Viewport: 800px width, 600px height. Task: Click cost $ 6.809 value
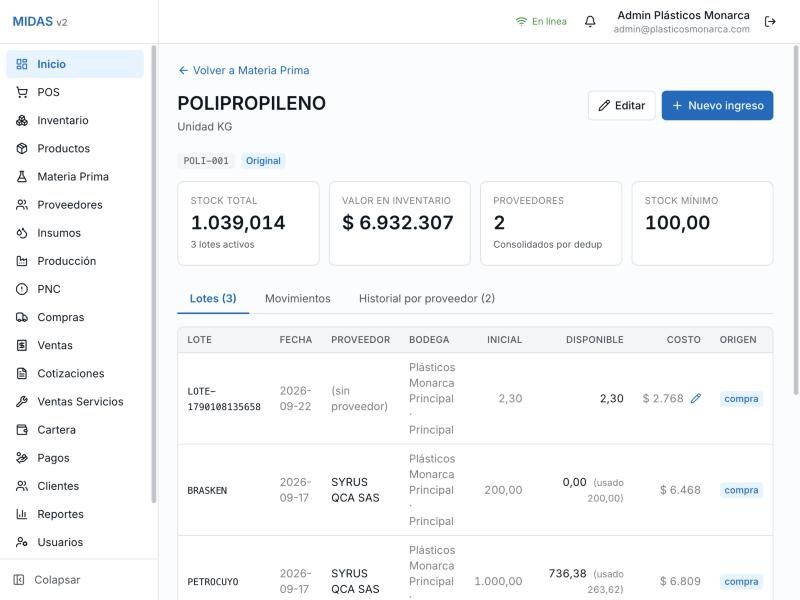click(x=680, y=581)
